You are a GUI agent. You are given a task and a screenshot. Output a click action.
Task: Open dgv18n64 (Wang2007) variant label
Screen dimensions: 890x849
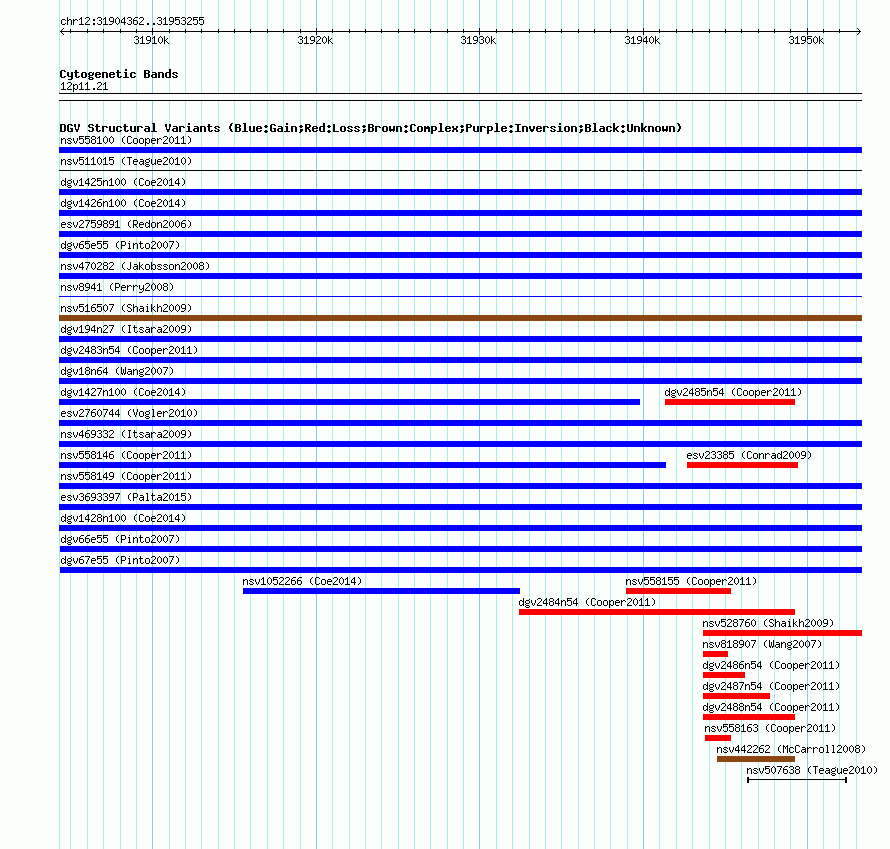(117, 371)
